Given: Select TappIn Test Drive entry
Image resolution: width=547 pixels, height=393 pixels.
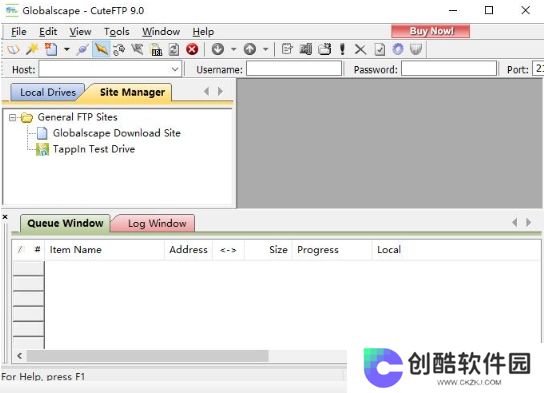Looking at the screenshot, I should (x=93, y=149).
